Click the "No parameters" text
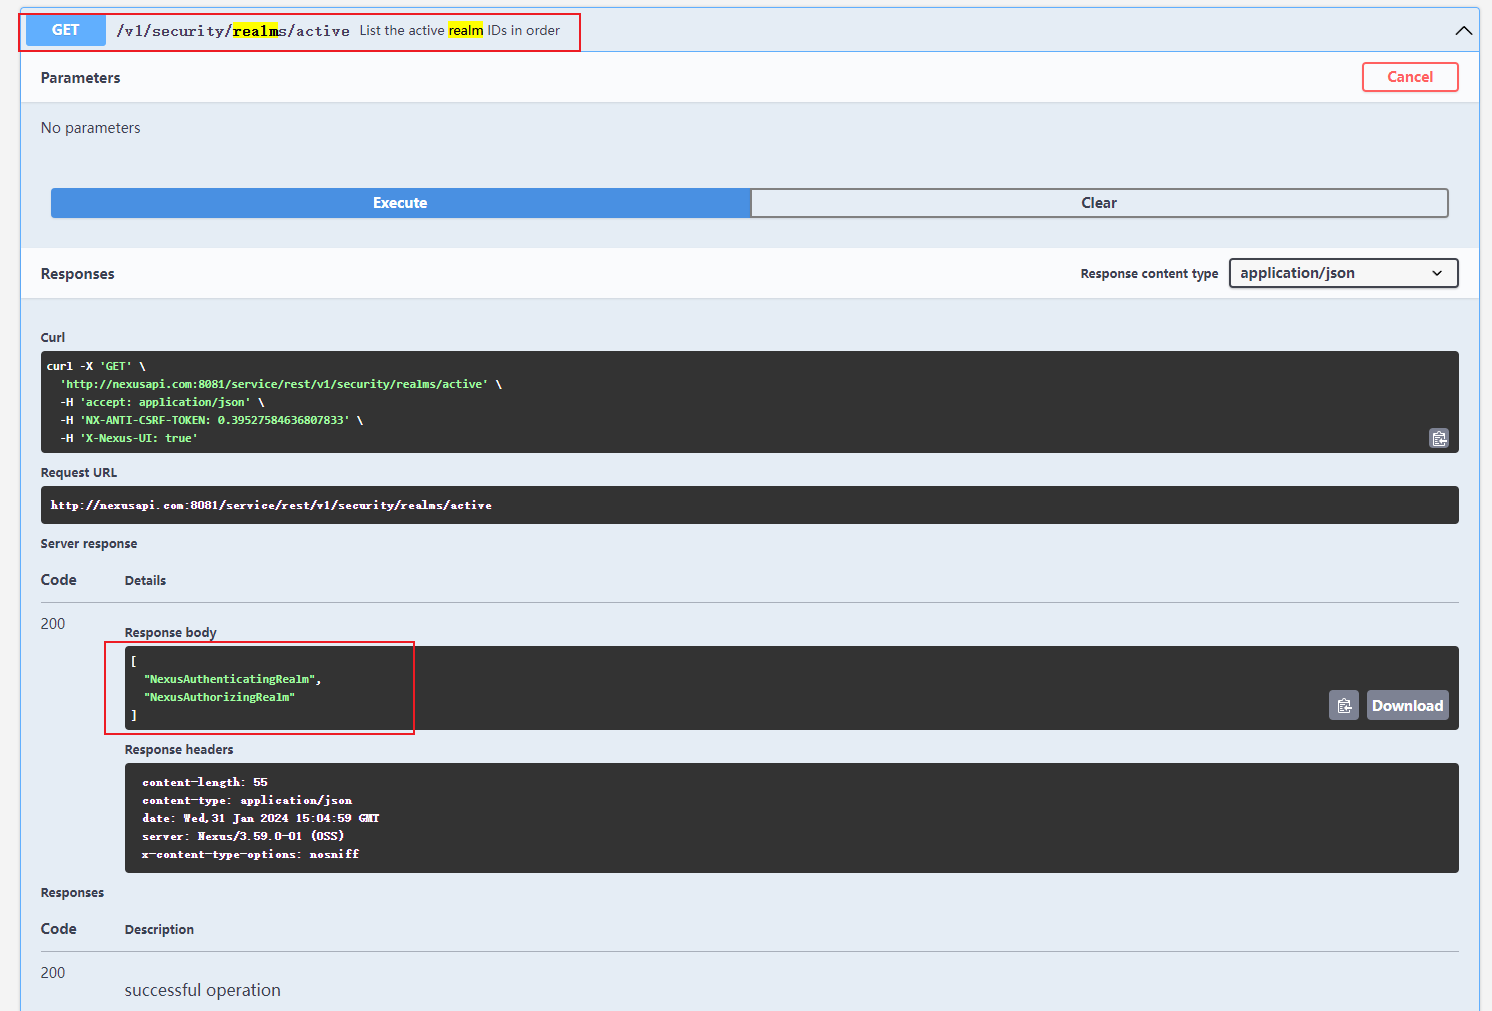Viewport: 1492px width, 1011px height. click(x=90, y=128)
